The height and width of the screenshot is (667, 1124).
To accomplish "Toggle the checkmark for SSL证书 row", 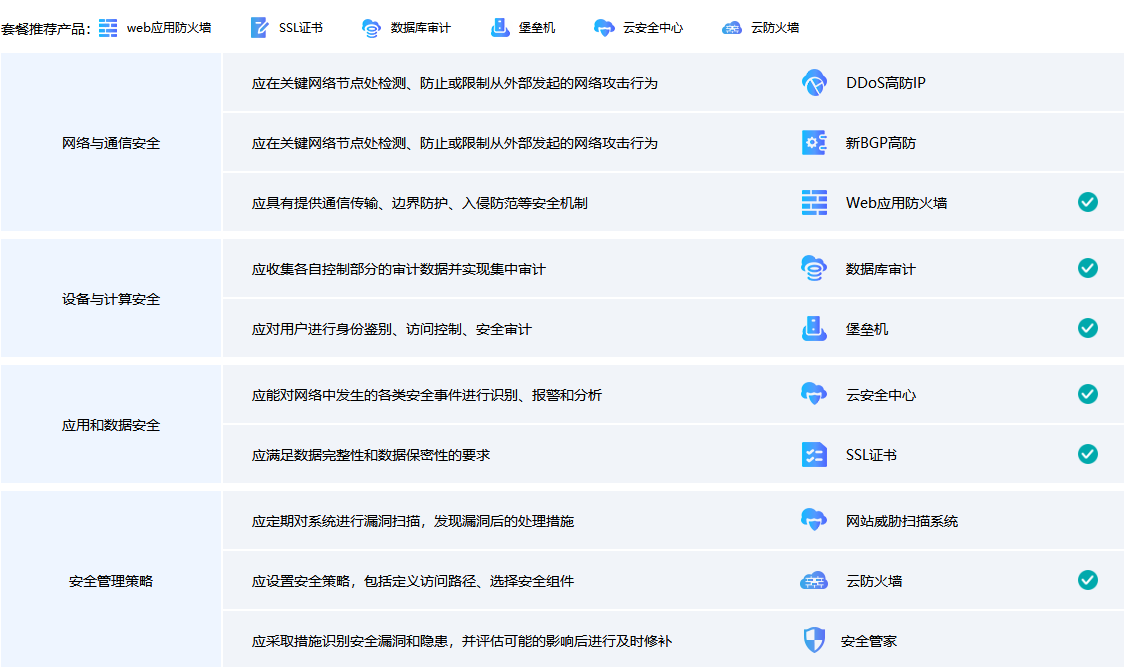I will [x=1087, y=454].
